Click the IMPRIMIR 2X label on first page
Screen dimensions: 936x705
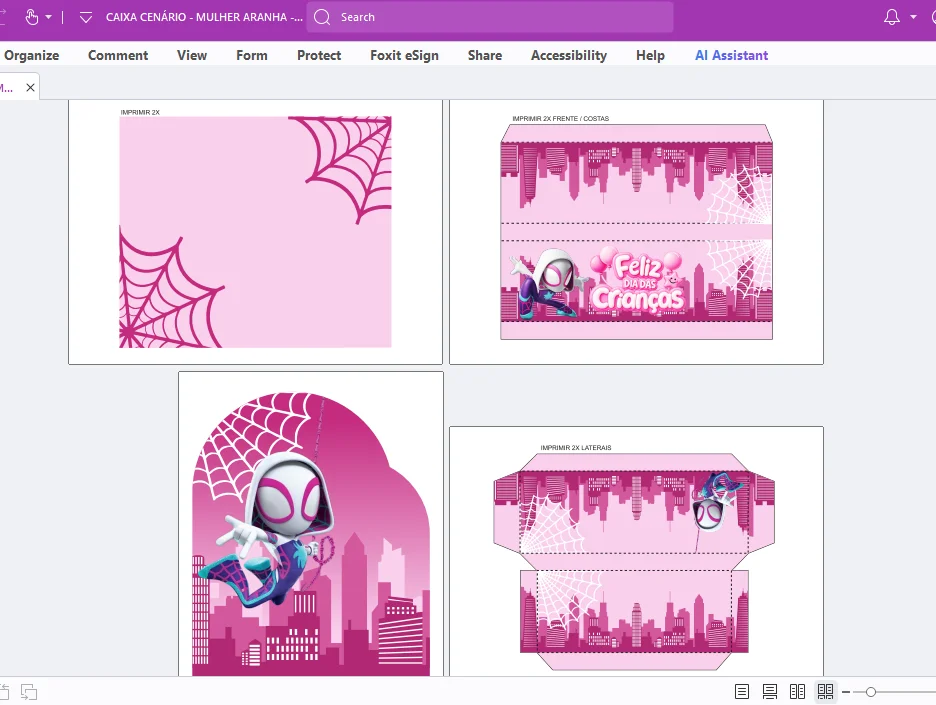[x=140, y=112]
